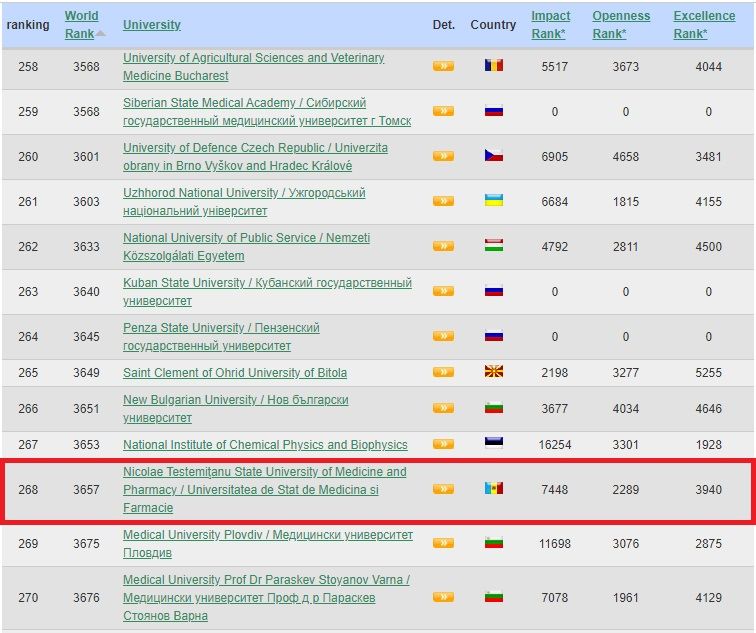This screenshot has height=633, width=756.
Task: Click details arrow for New Bulgarian University
Action: (x=443, y=408)
